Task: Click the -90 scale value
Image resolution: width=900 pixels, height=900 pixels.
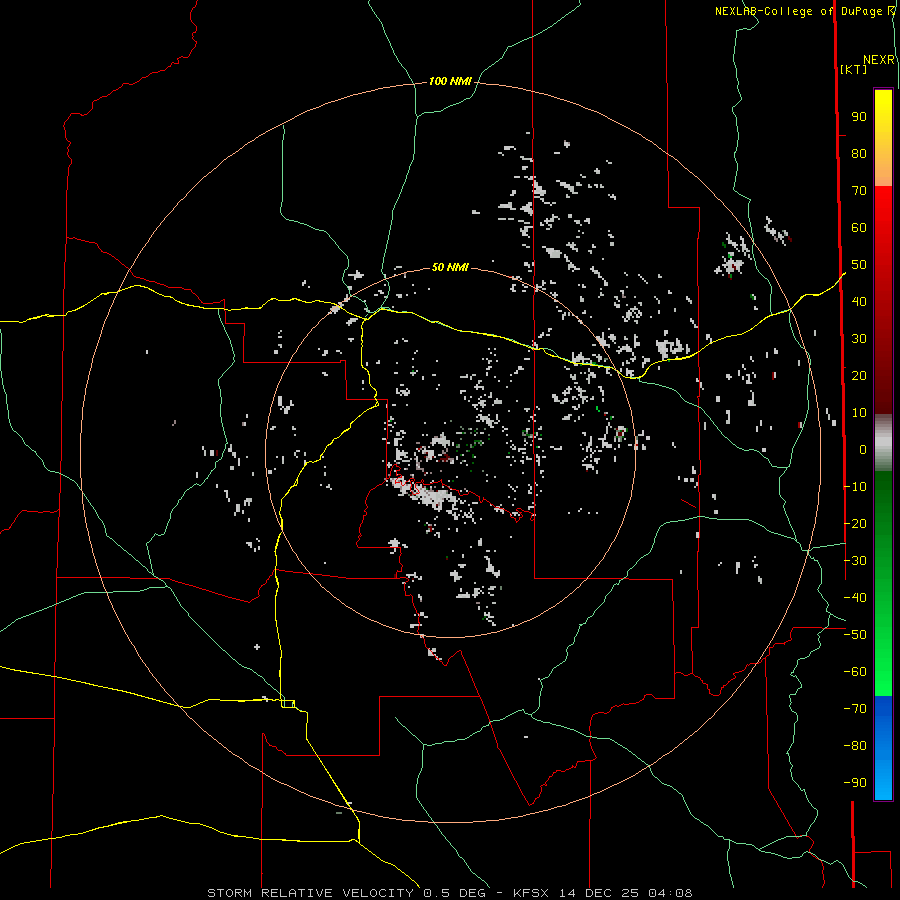Action: point(855,783)
